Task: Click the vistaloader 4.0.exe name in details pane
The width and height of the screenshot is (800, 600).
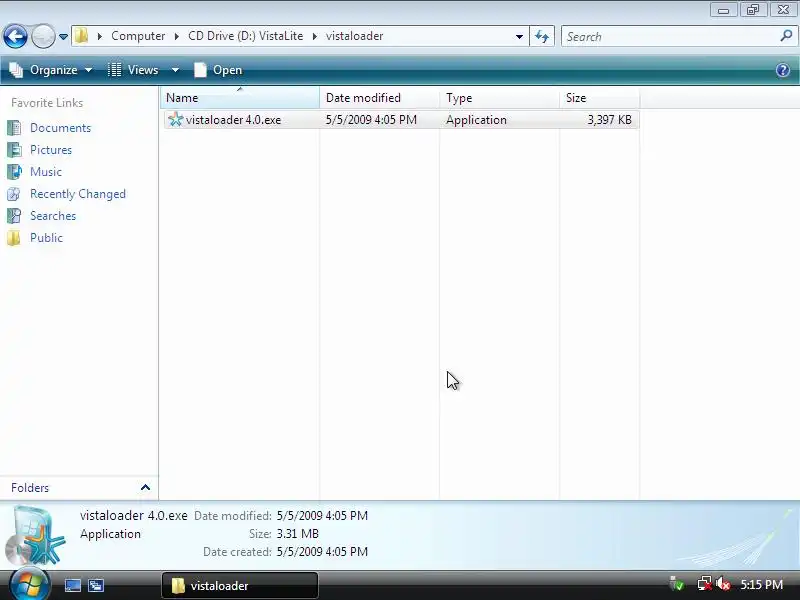Action: pyautogui.click(x=134, y=516)
